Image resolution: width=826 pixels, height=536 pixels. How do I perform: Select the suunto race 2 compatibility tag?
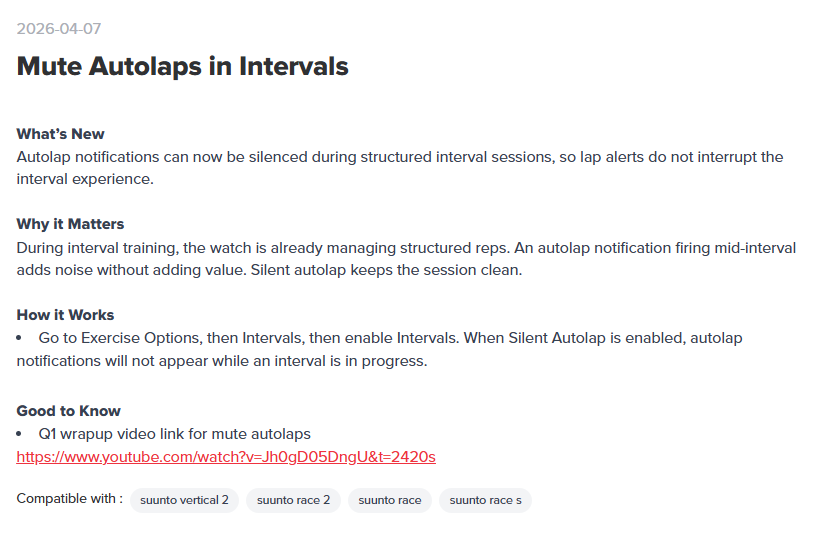pyautogui.click(x=293, y=500)
